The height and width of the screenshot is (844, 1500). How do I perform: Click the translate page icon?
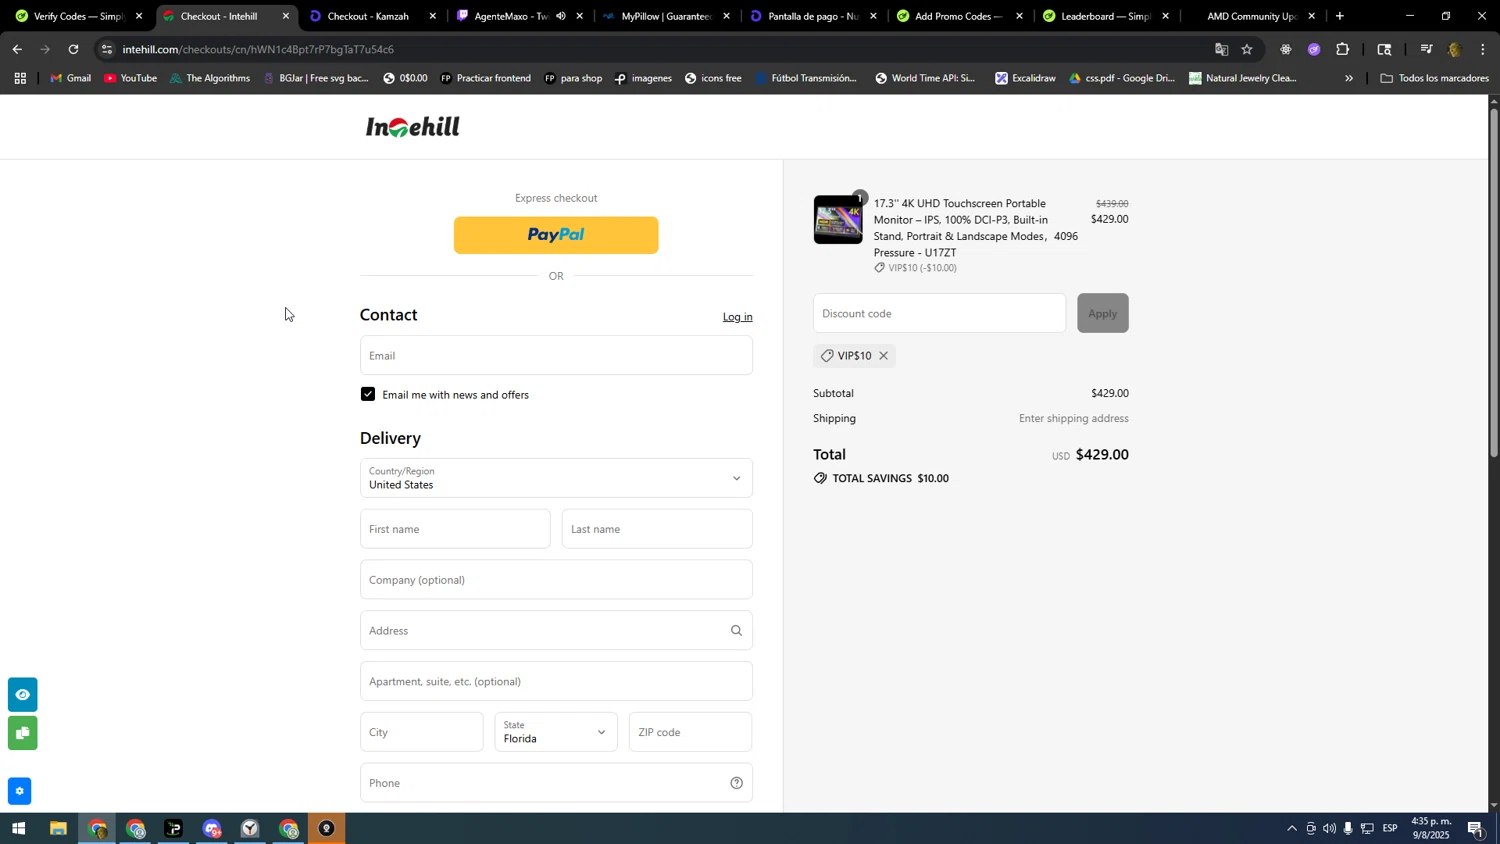1221,49
